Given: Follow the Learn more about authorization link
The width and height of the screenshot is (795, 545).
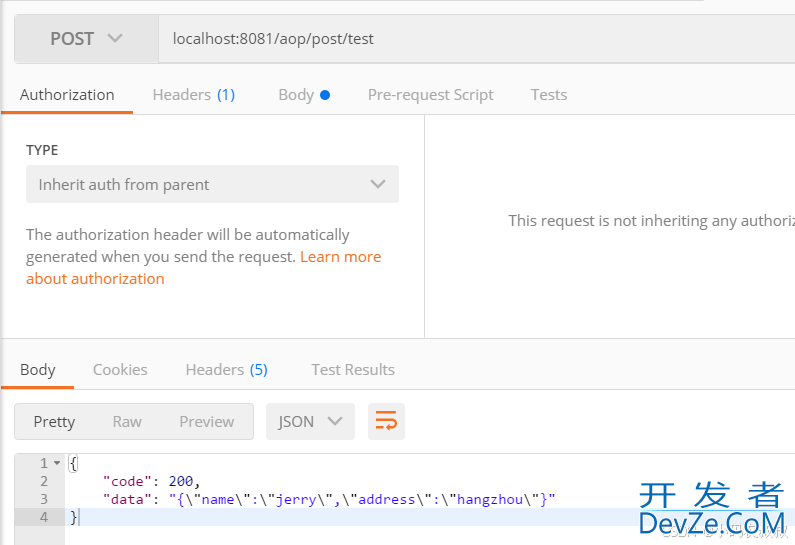Looking at the screenshot, I should click(203, 268).
